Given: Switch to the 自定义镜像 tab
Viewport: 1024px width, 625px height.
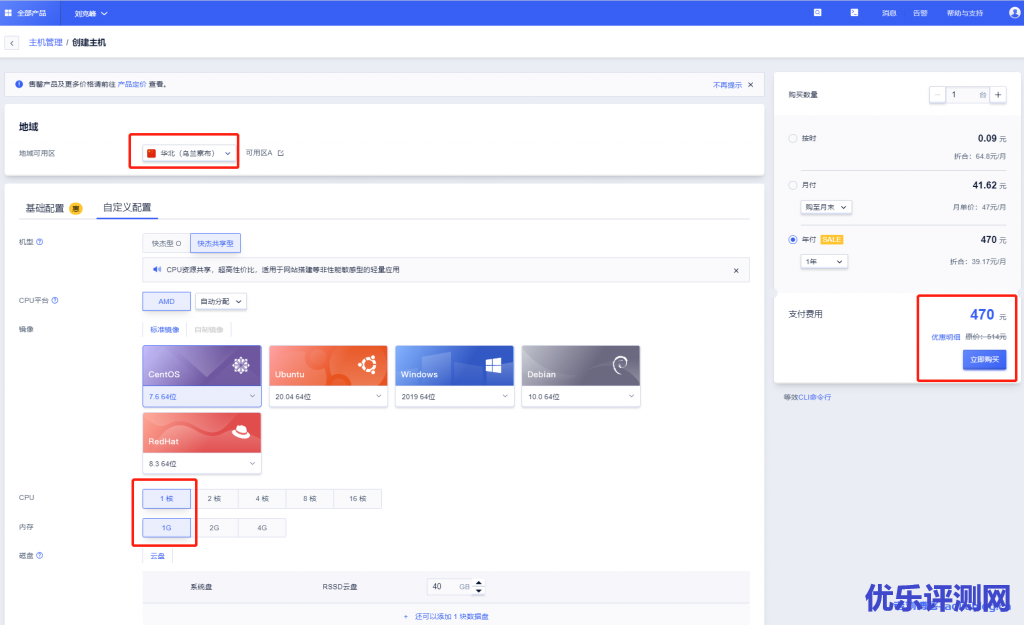Looking at the screenshot, I should [x=209, y=329].
